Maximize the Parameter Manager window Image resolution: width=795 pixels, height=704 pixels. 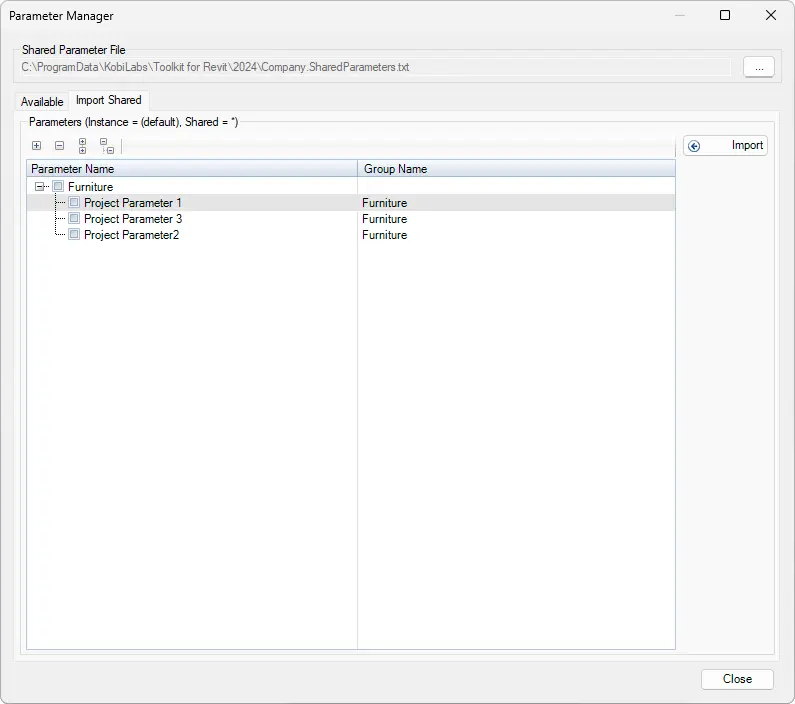(725, 15)
